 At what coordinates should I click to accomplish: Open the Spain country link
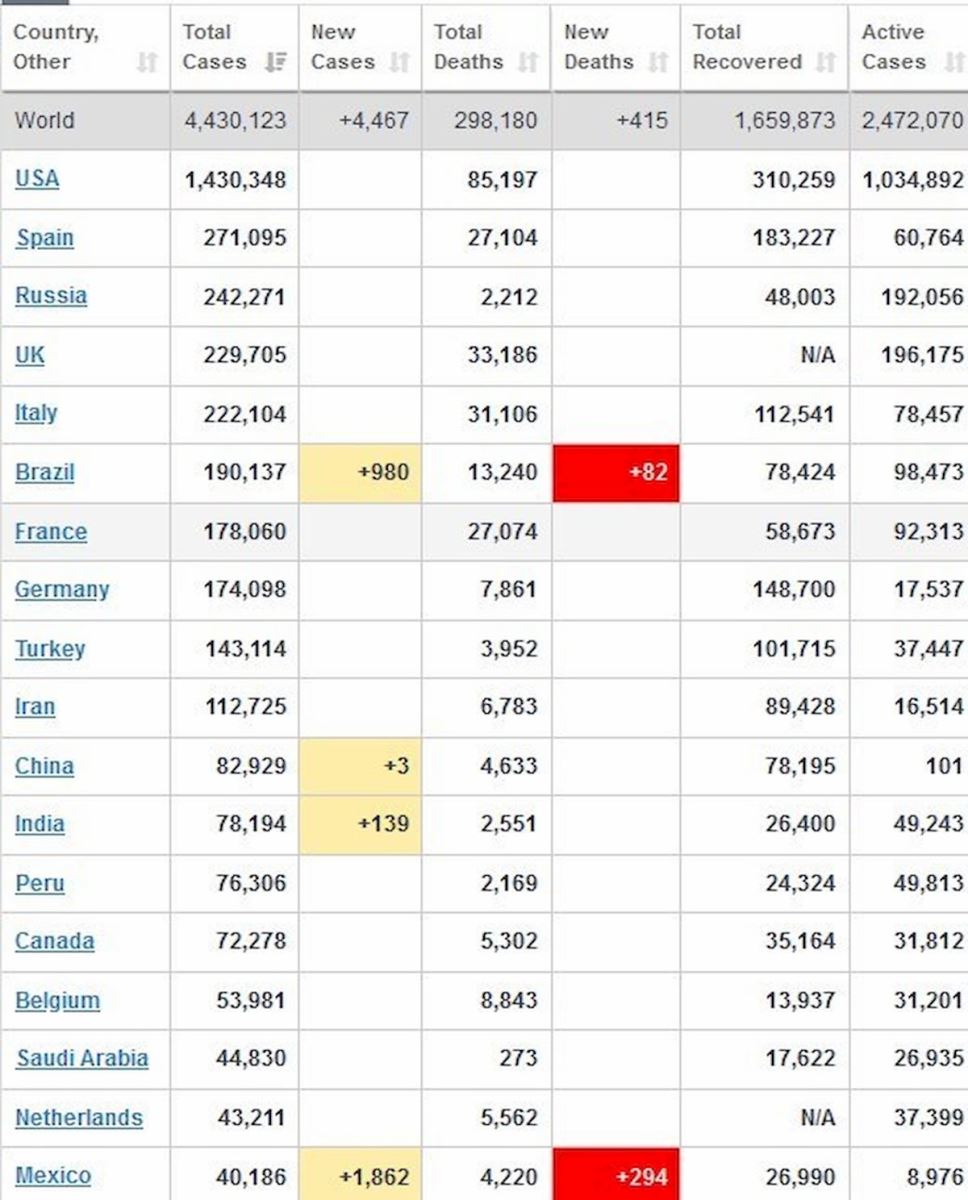(x=44, y=238)
